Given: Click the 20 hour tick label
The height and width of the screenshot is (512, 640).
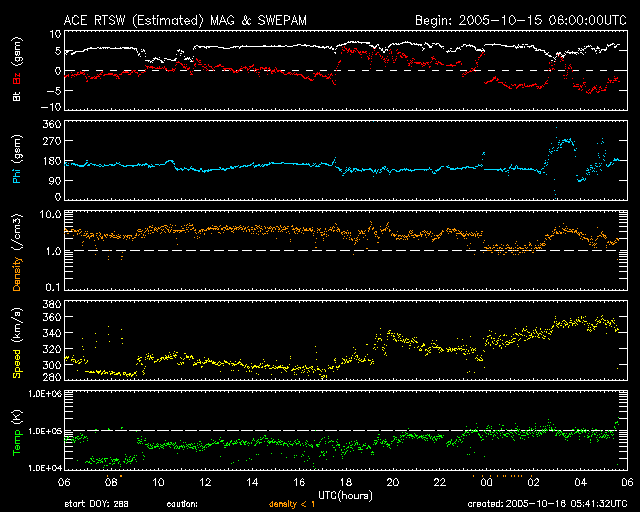Looking at the screenshot, I should click(393, 483).
